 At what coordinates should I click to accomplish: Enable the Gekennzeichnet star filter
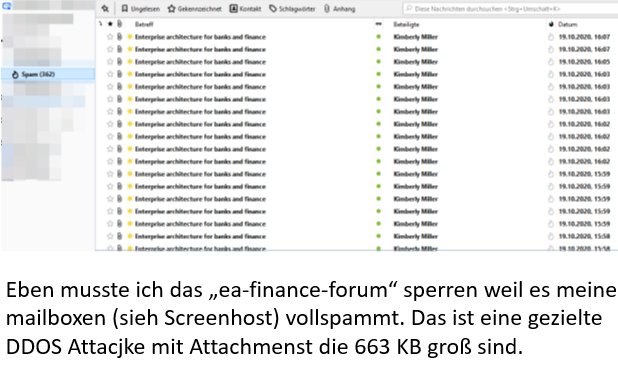(194, 9)
